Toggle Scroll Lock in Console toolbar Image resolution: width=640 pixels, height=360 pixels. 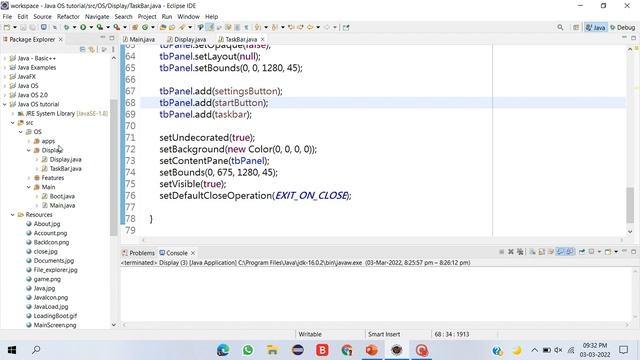542,252
